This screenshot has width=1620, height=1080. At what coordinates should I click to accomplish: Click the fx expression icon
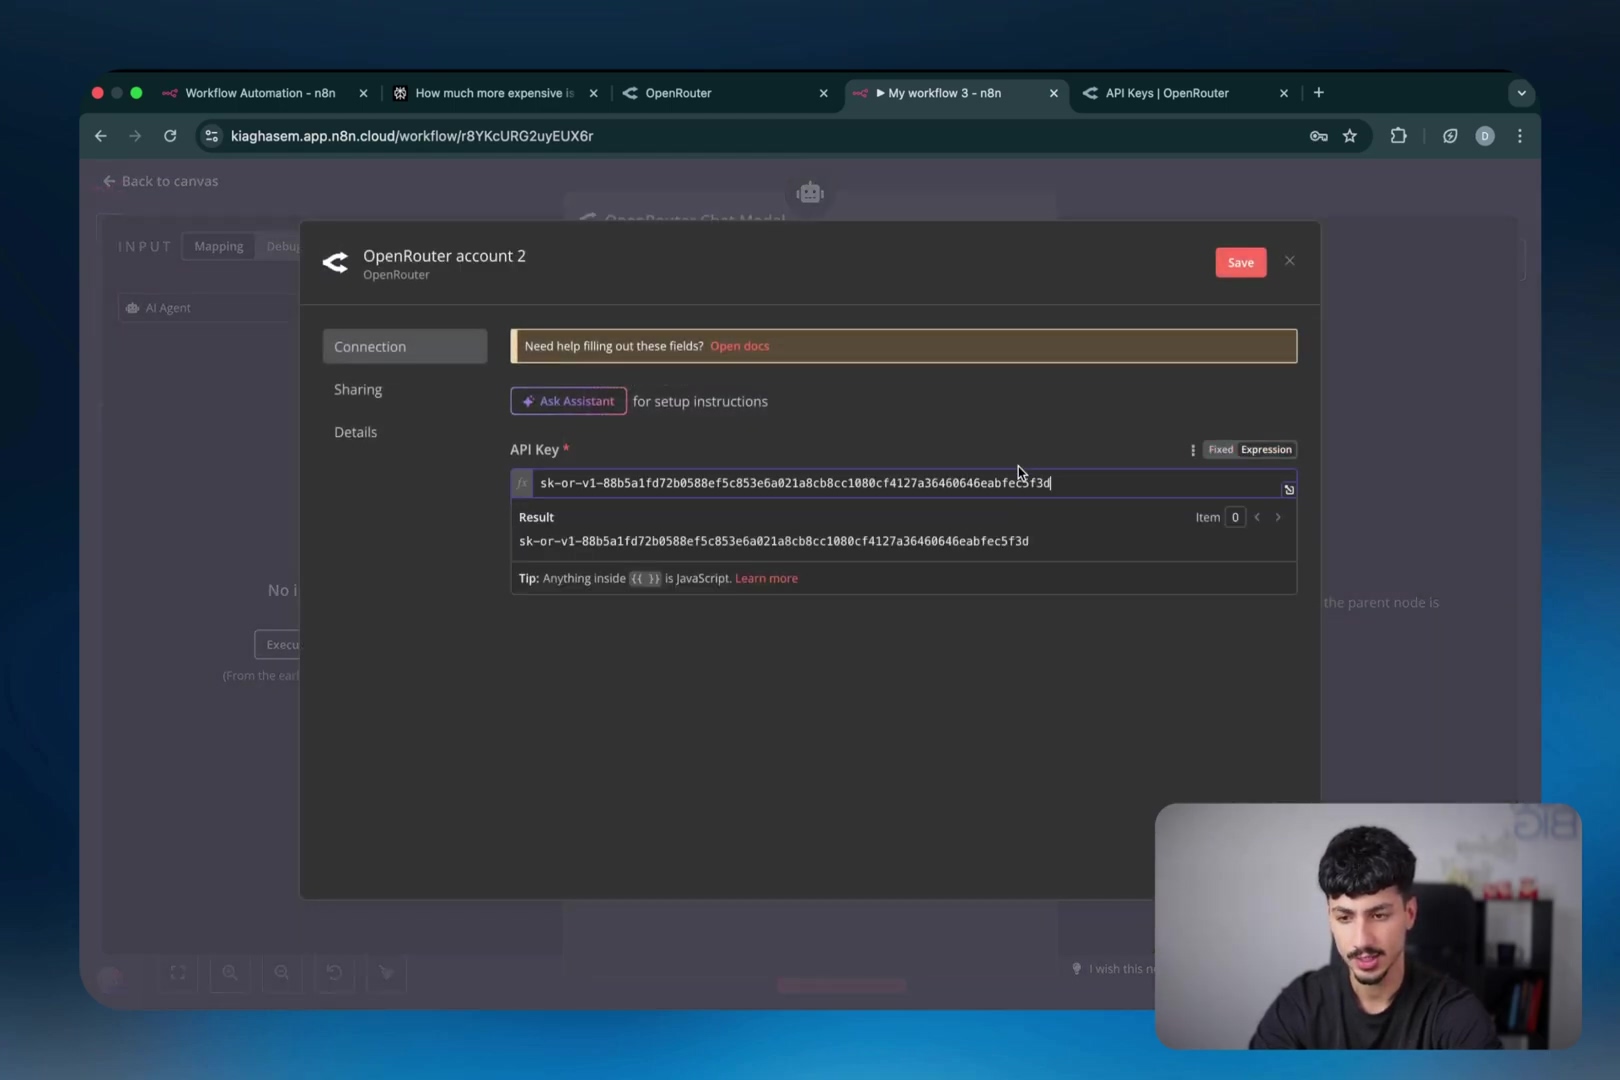(x=522, y=483)
